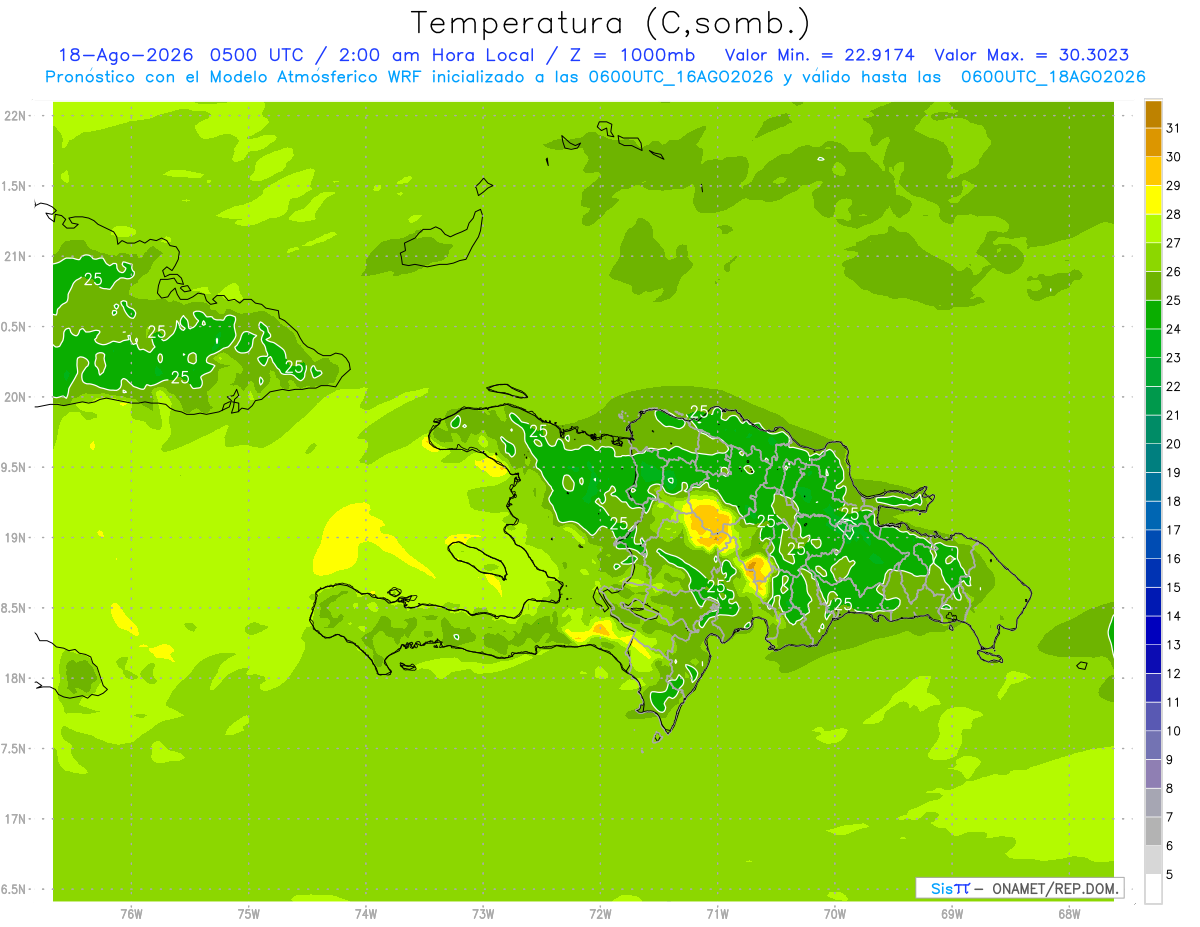Click the longitude axis label "74W"
The height and width of the screenshot is (927, 1200).
point(366,913)
